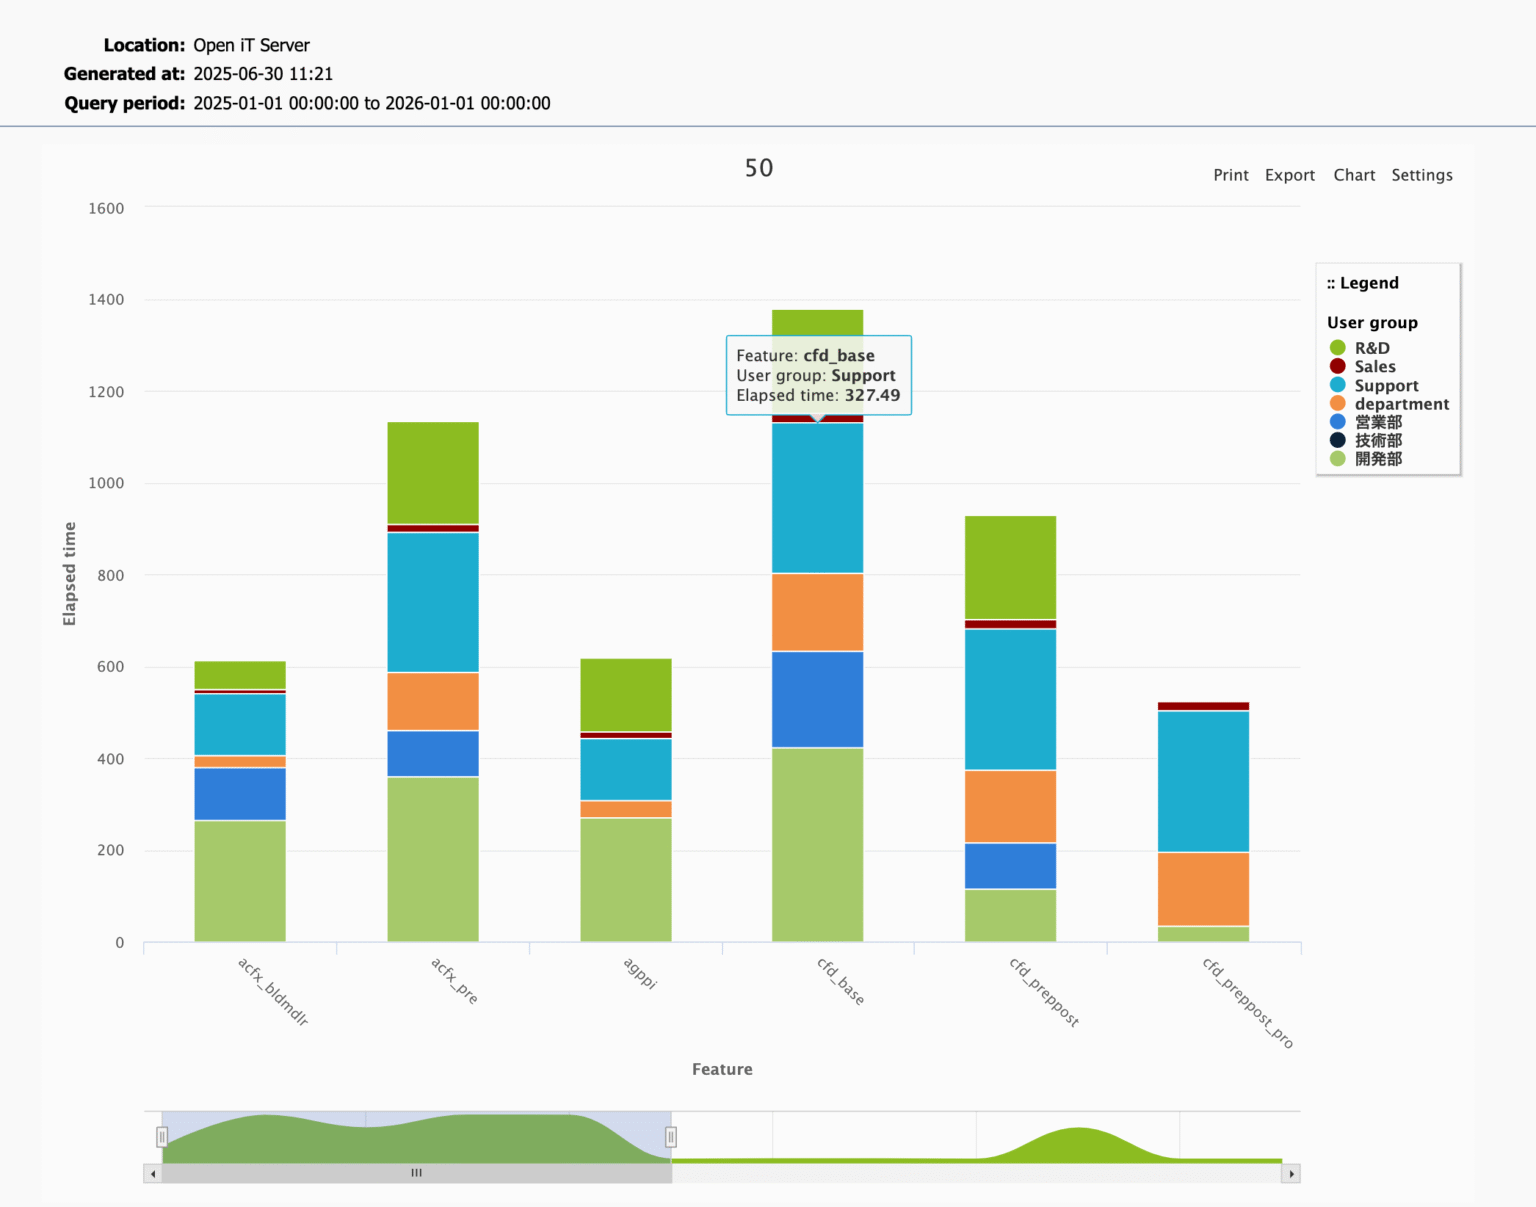Click the R&D segment of acfx_pre bar
The image size is (1536, 1207).
433,472
